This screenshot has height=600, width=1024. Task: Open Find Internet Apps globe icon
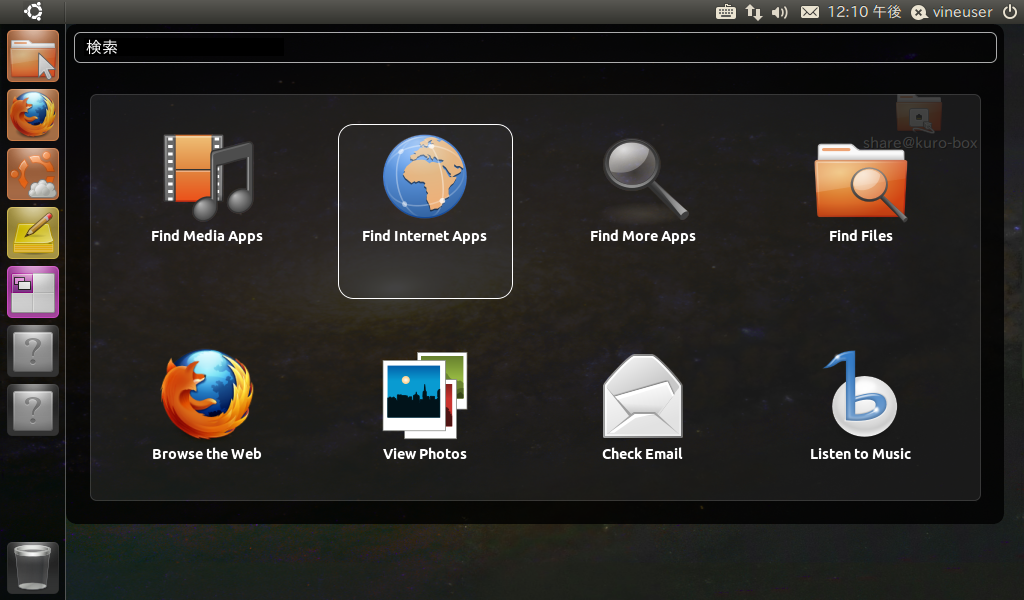coord(424,176)
